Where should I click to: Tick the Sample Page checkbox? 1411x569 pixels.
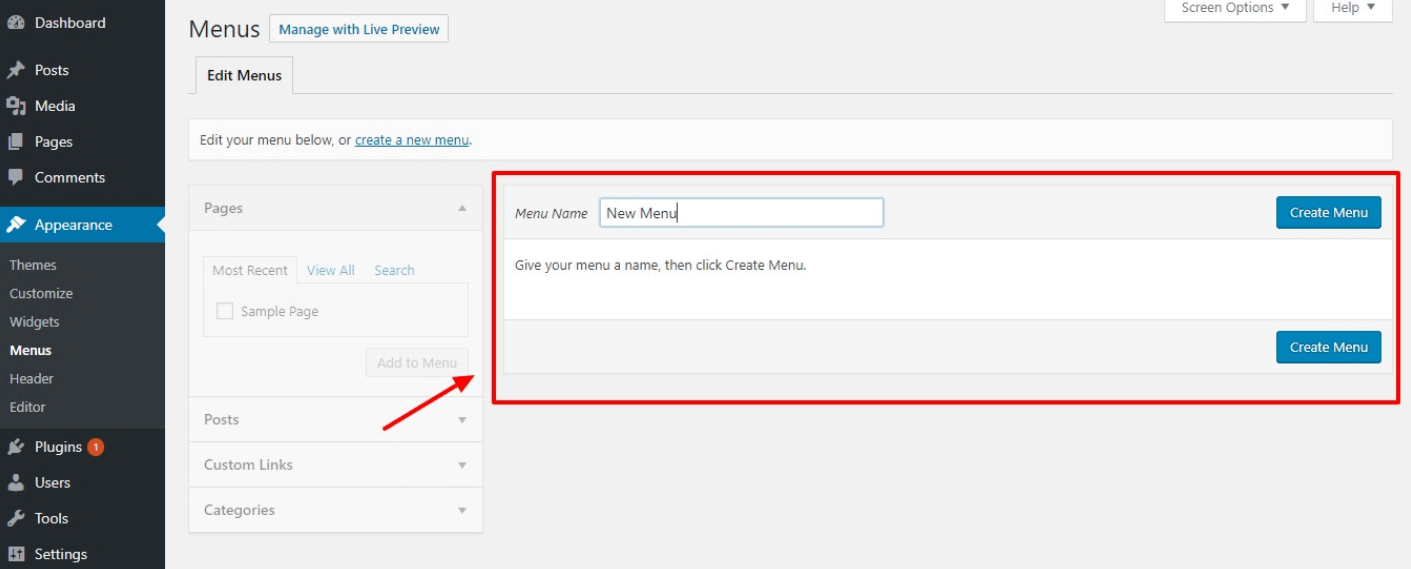(225, 311)
